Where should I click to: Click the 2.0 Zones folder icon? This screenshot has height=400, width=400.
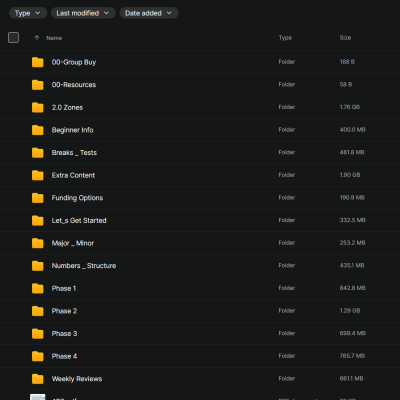(38, 107)
